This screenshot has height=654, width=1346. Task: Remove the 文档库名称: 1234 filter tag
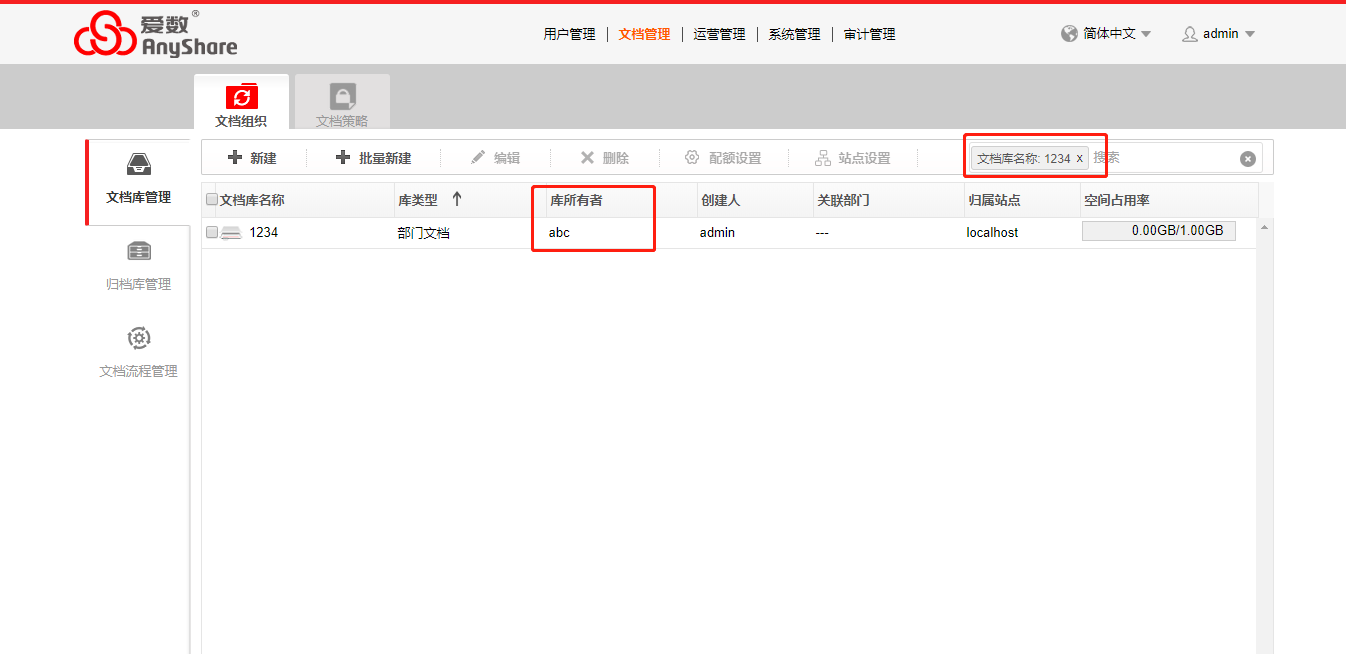click(x=1079, y=158)
